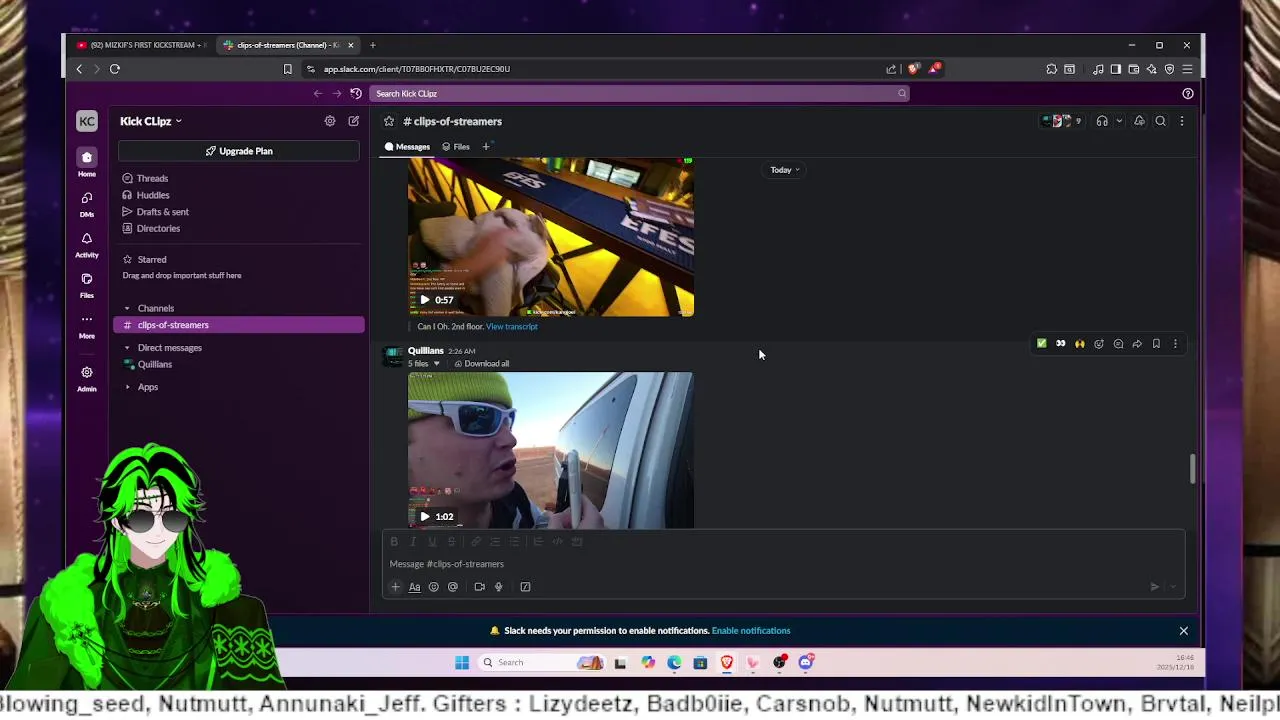View channel members avatars list
Screen dimensions: 1280x720
click(x=1061, y=121)
